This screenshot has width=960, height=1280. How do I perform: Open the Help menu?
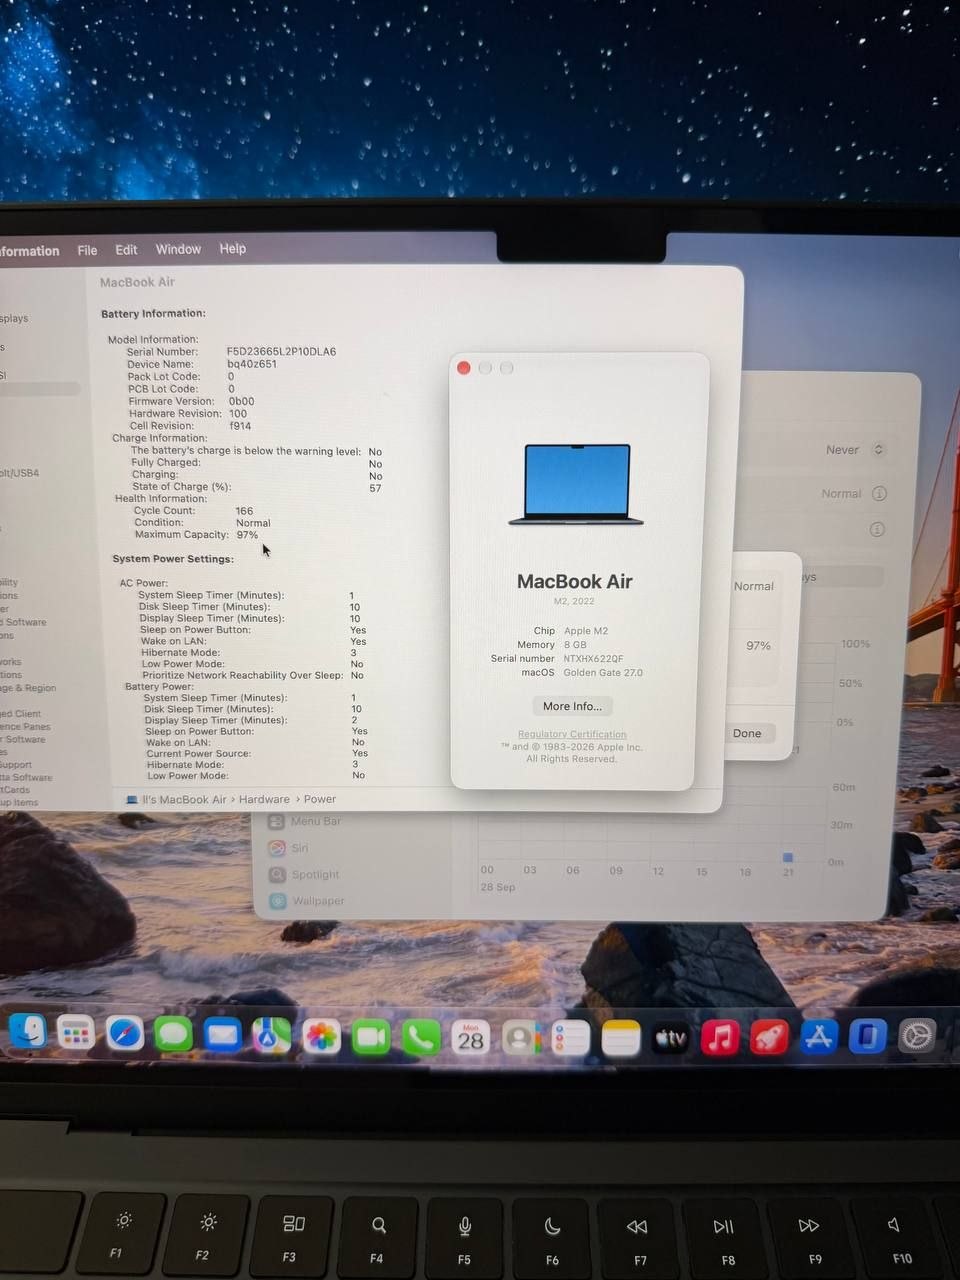(232, 248)
